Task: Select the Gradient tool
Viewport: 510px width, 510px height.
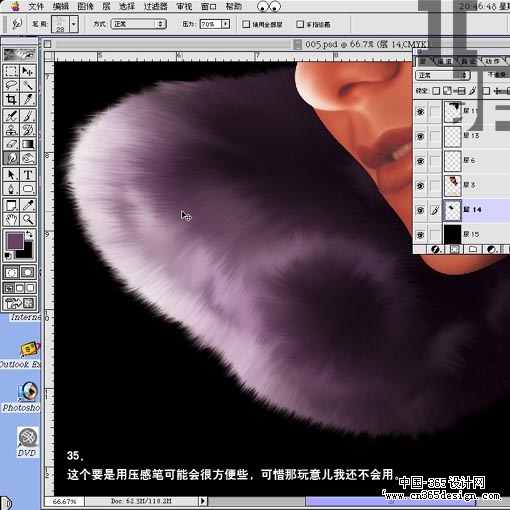Action: (x=28, y=144)
